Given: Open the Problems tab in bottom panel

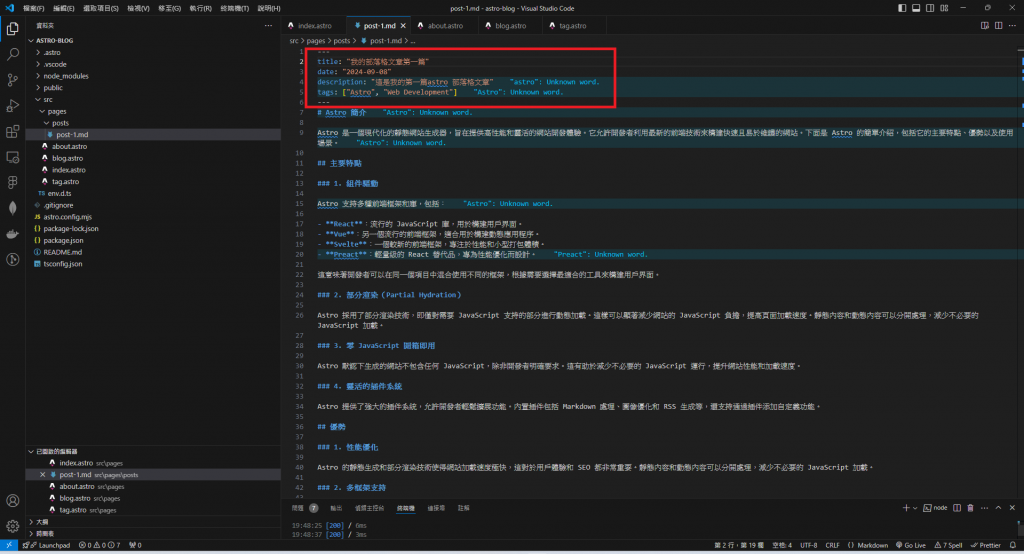Looking at the screenshot, I should 304,508.
